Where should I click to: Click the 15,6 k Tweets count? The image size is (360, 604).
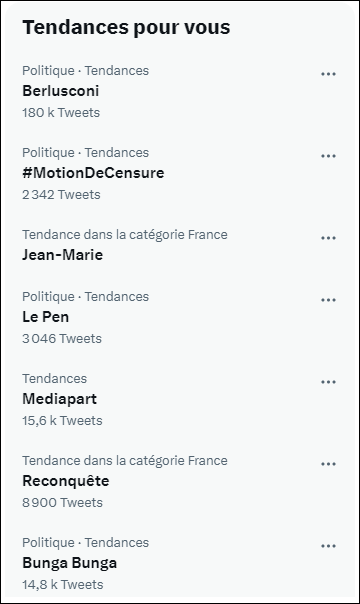pos(62,421)
